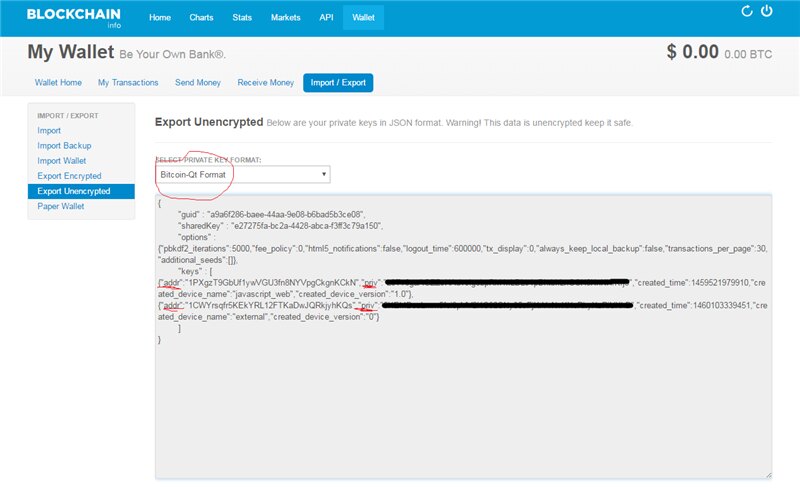Image resolution: width=800 pixels, height=488 pixels.
Task: Open Paper Wallet in the sidebar
Action: 61,206
